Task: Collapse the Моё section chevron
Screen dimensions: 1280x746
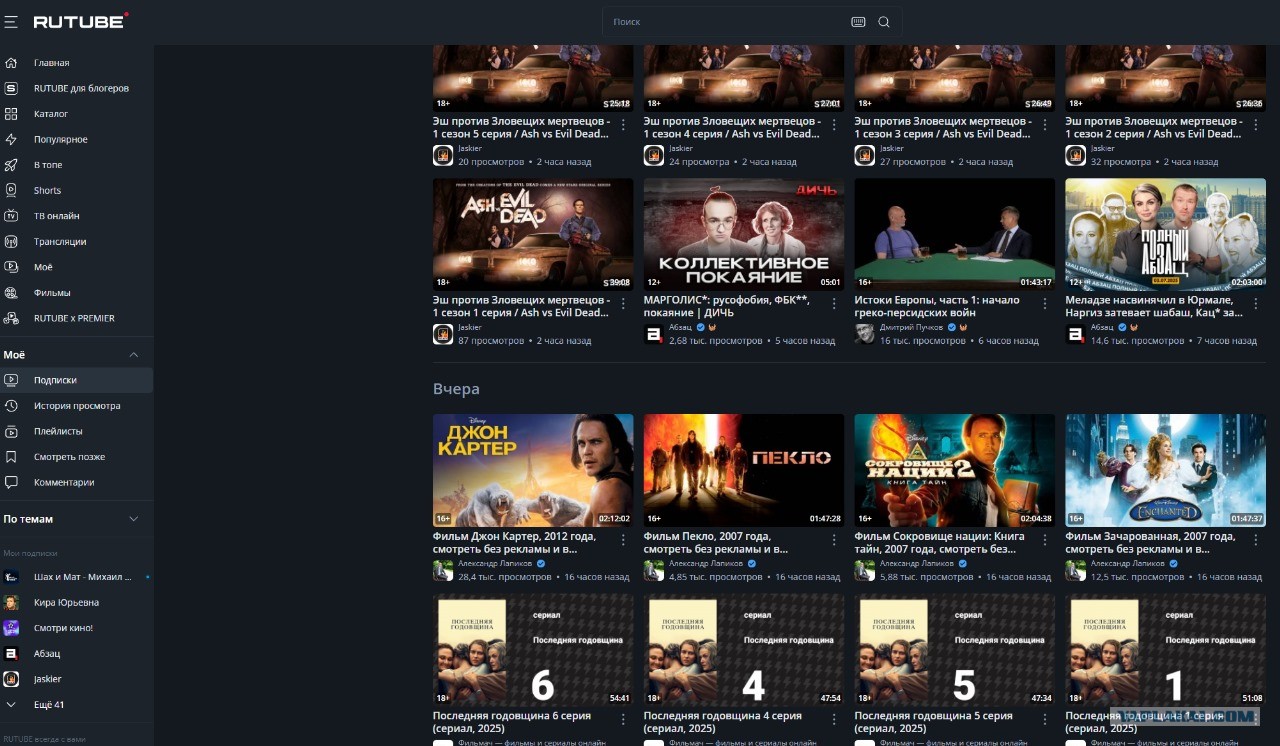Action: point(134,355)
